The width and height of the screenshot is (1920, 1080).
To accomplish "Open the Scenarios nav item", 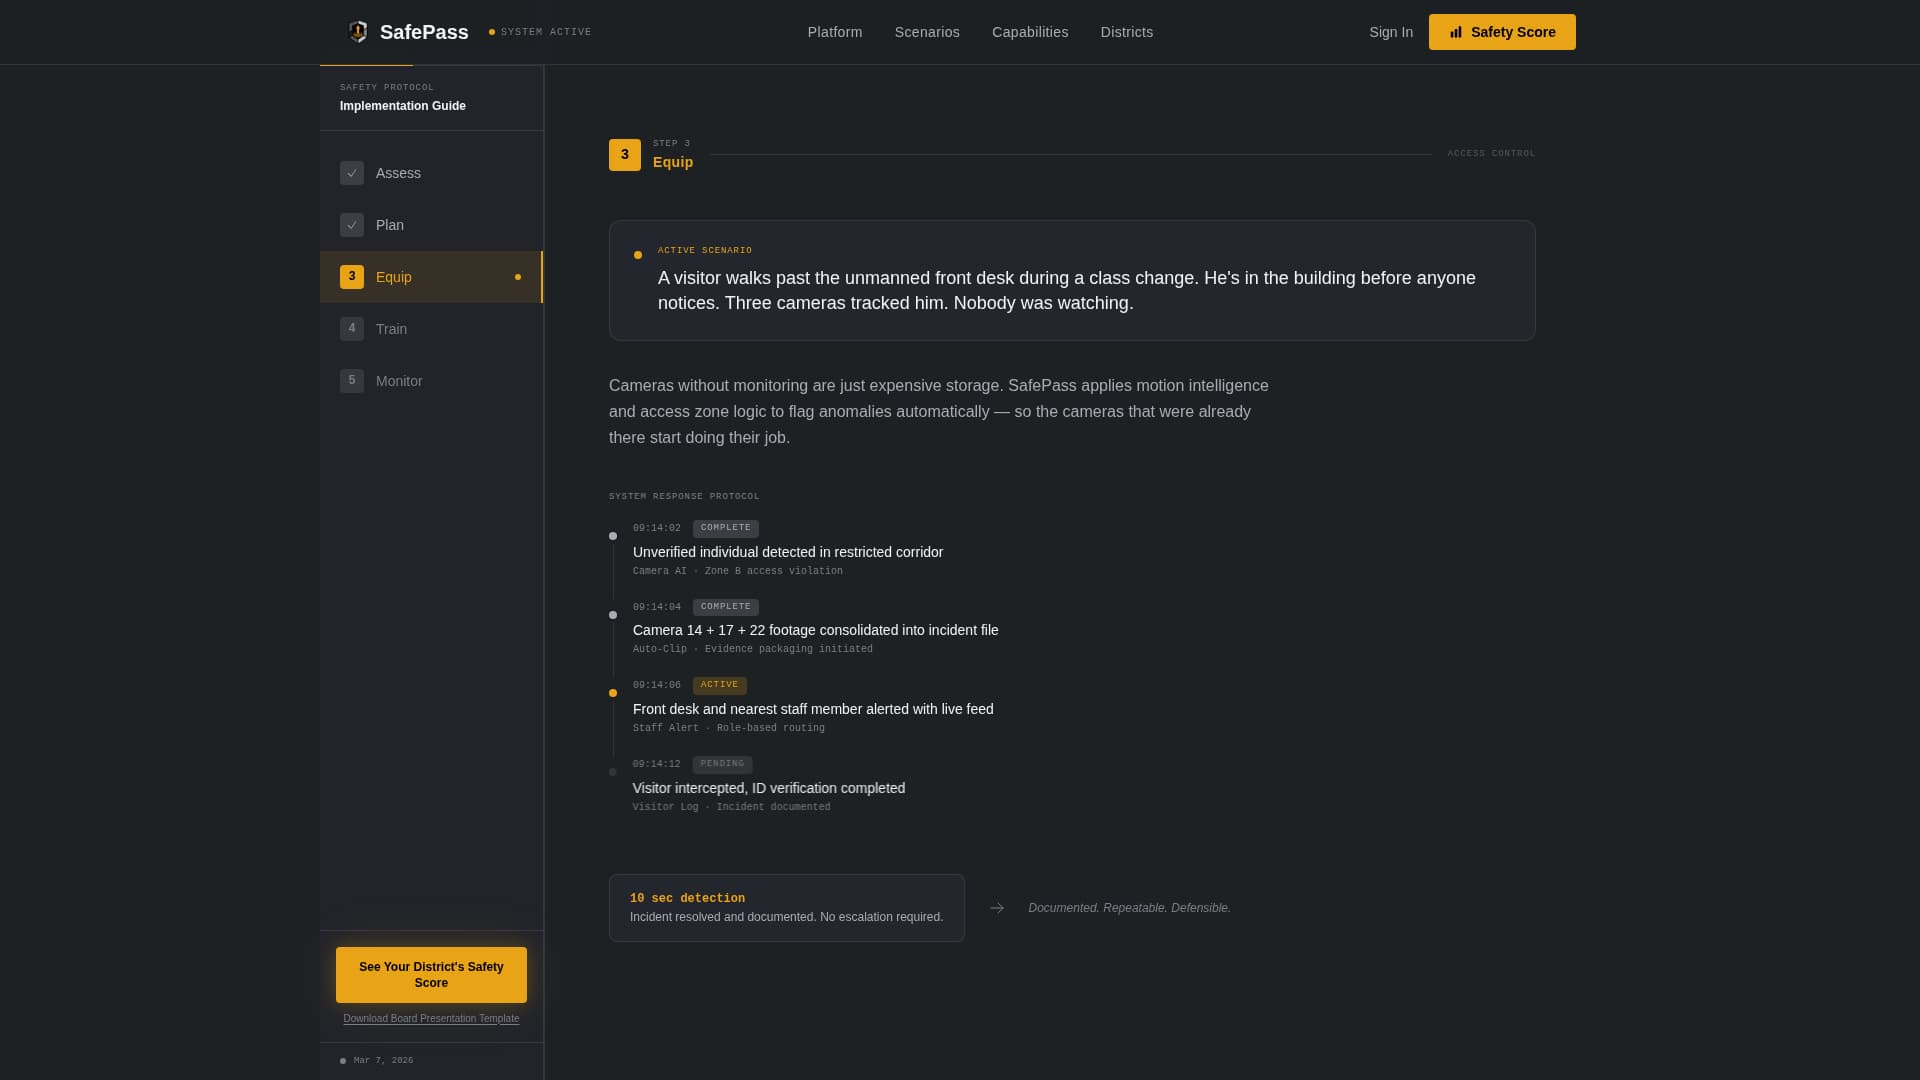I will coord(927,32).
